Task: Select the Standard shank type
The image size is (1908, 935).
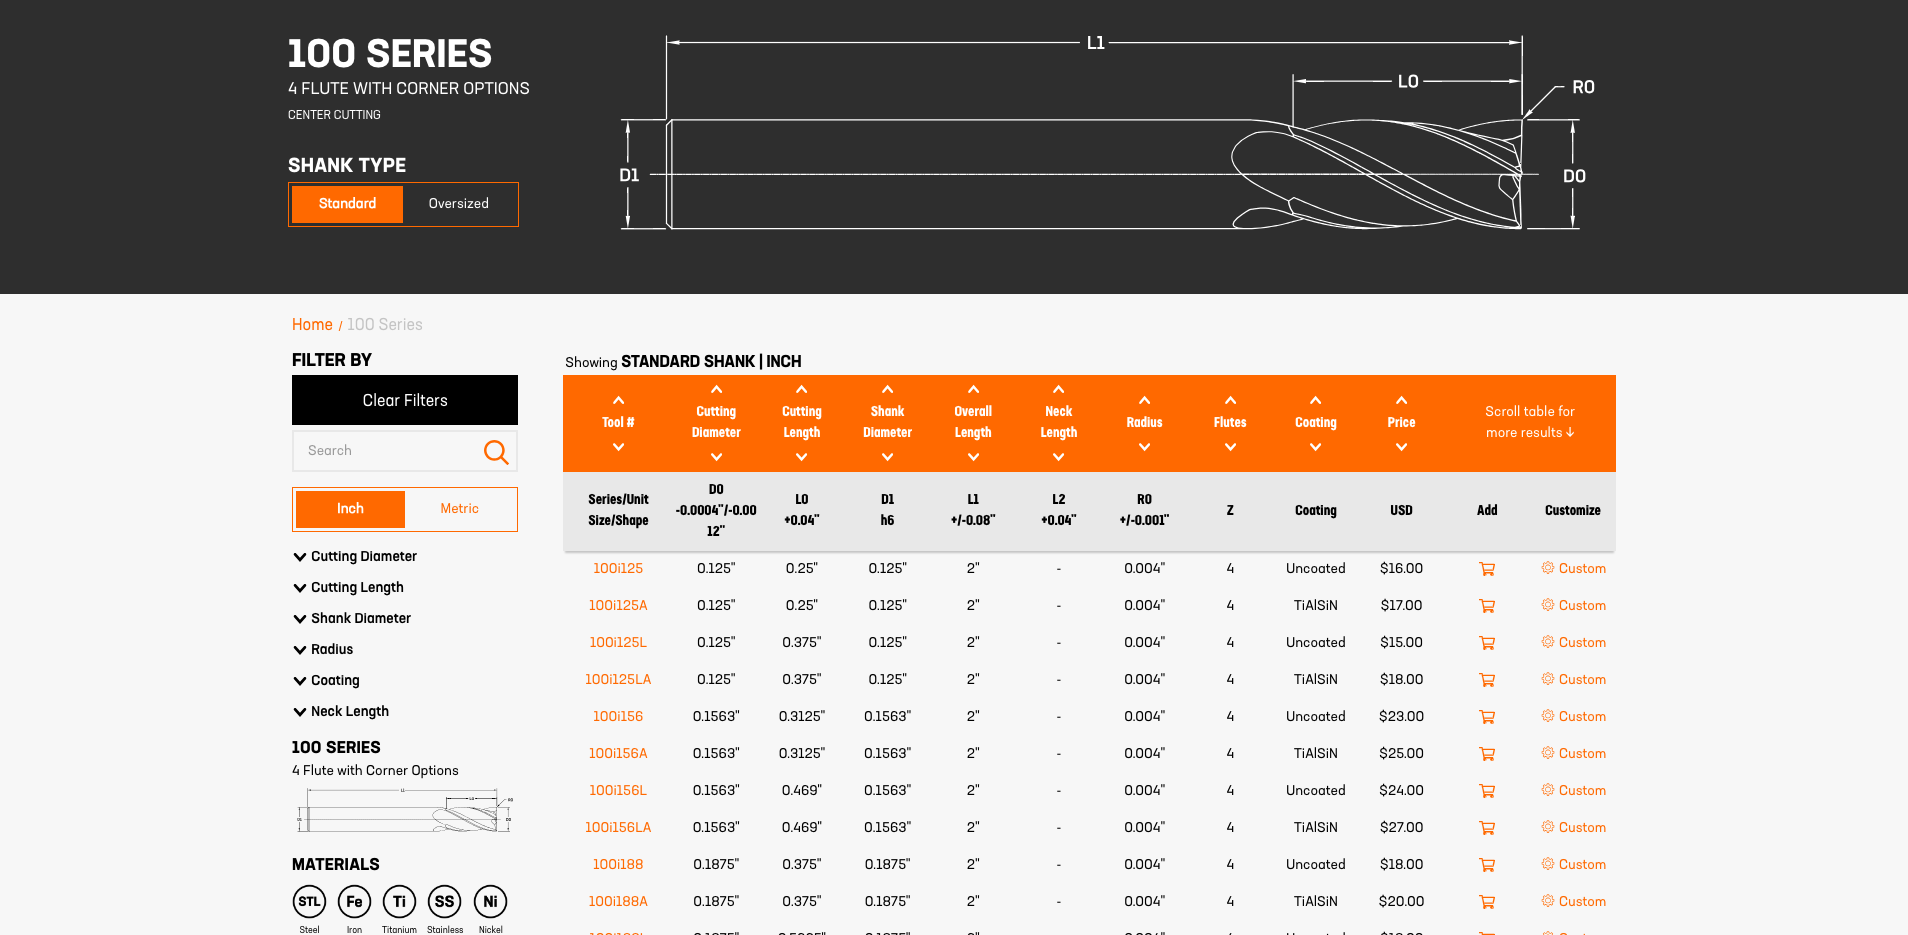Action: point(348,204)
